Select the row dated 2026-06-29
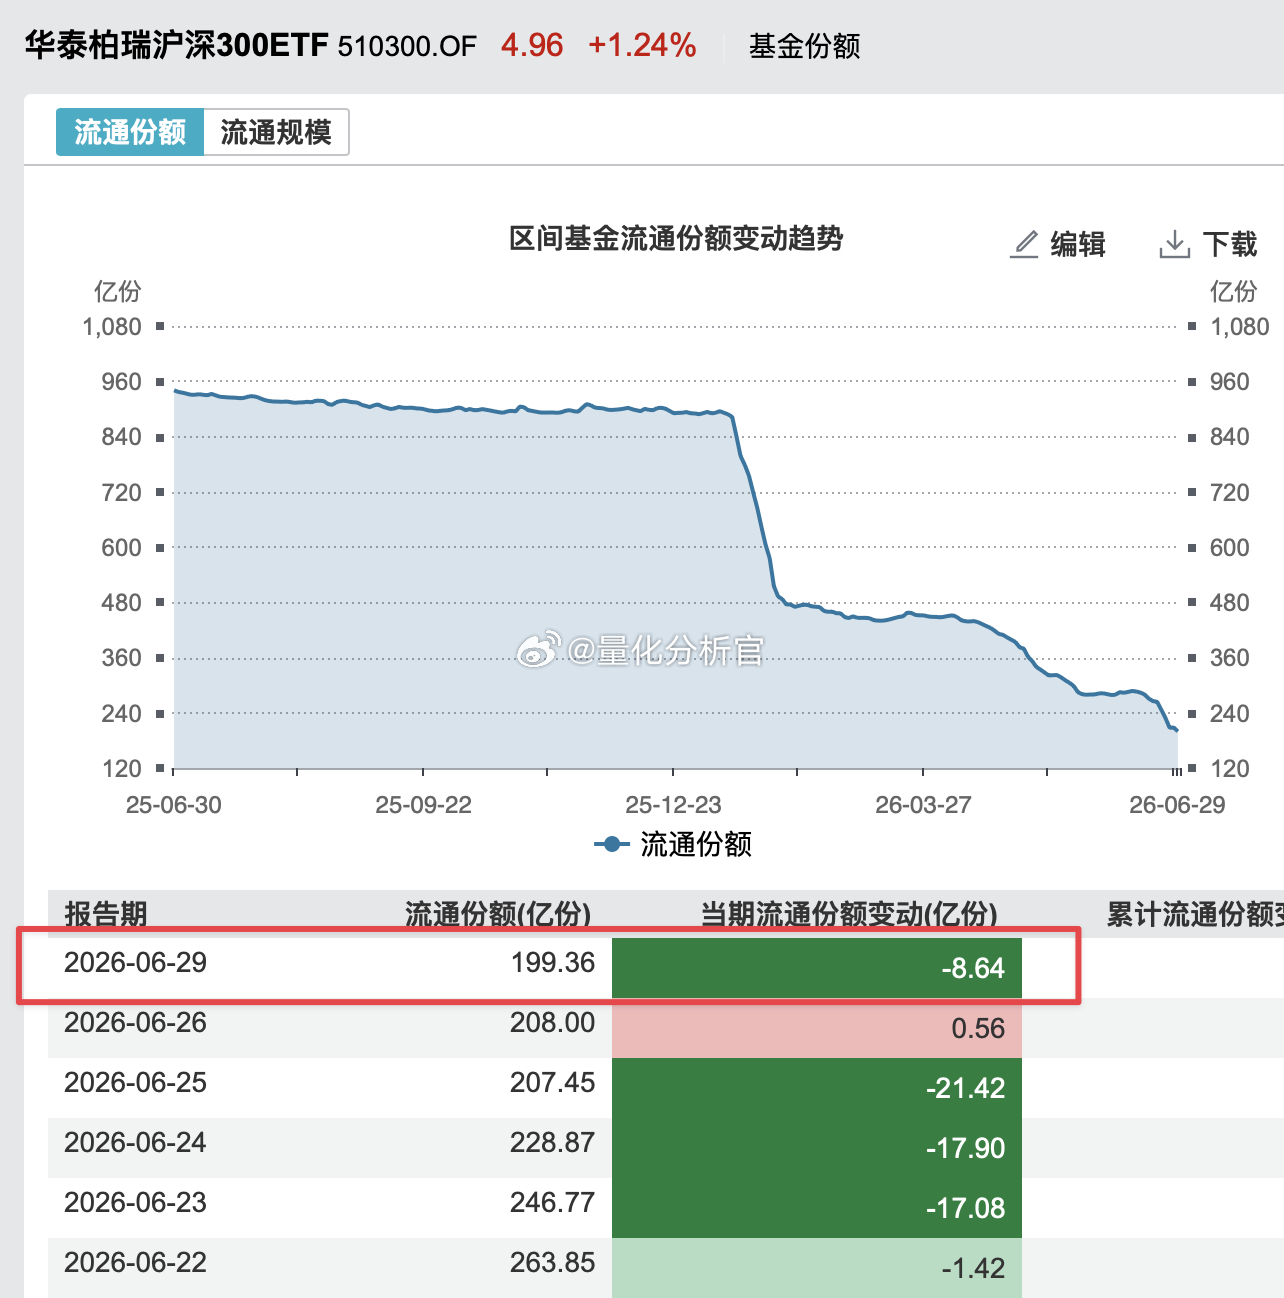Image resolution: width=1284 pixels, height=1298 pixels. pyautogui.click(x=666, y=967)
